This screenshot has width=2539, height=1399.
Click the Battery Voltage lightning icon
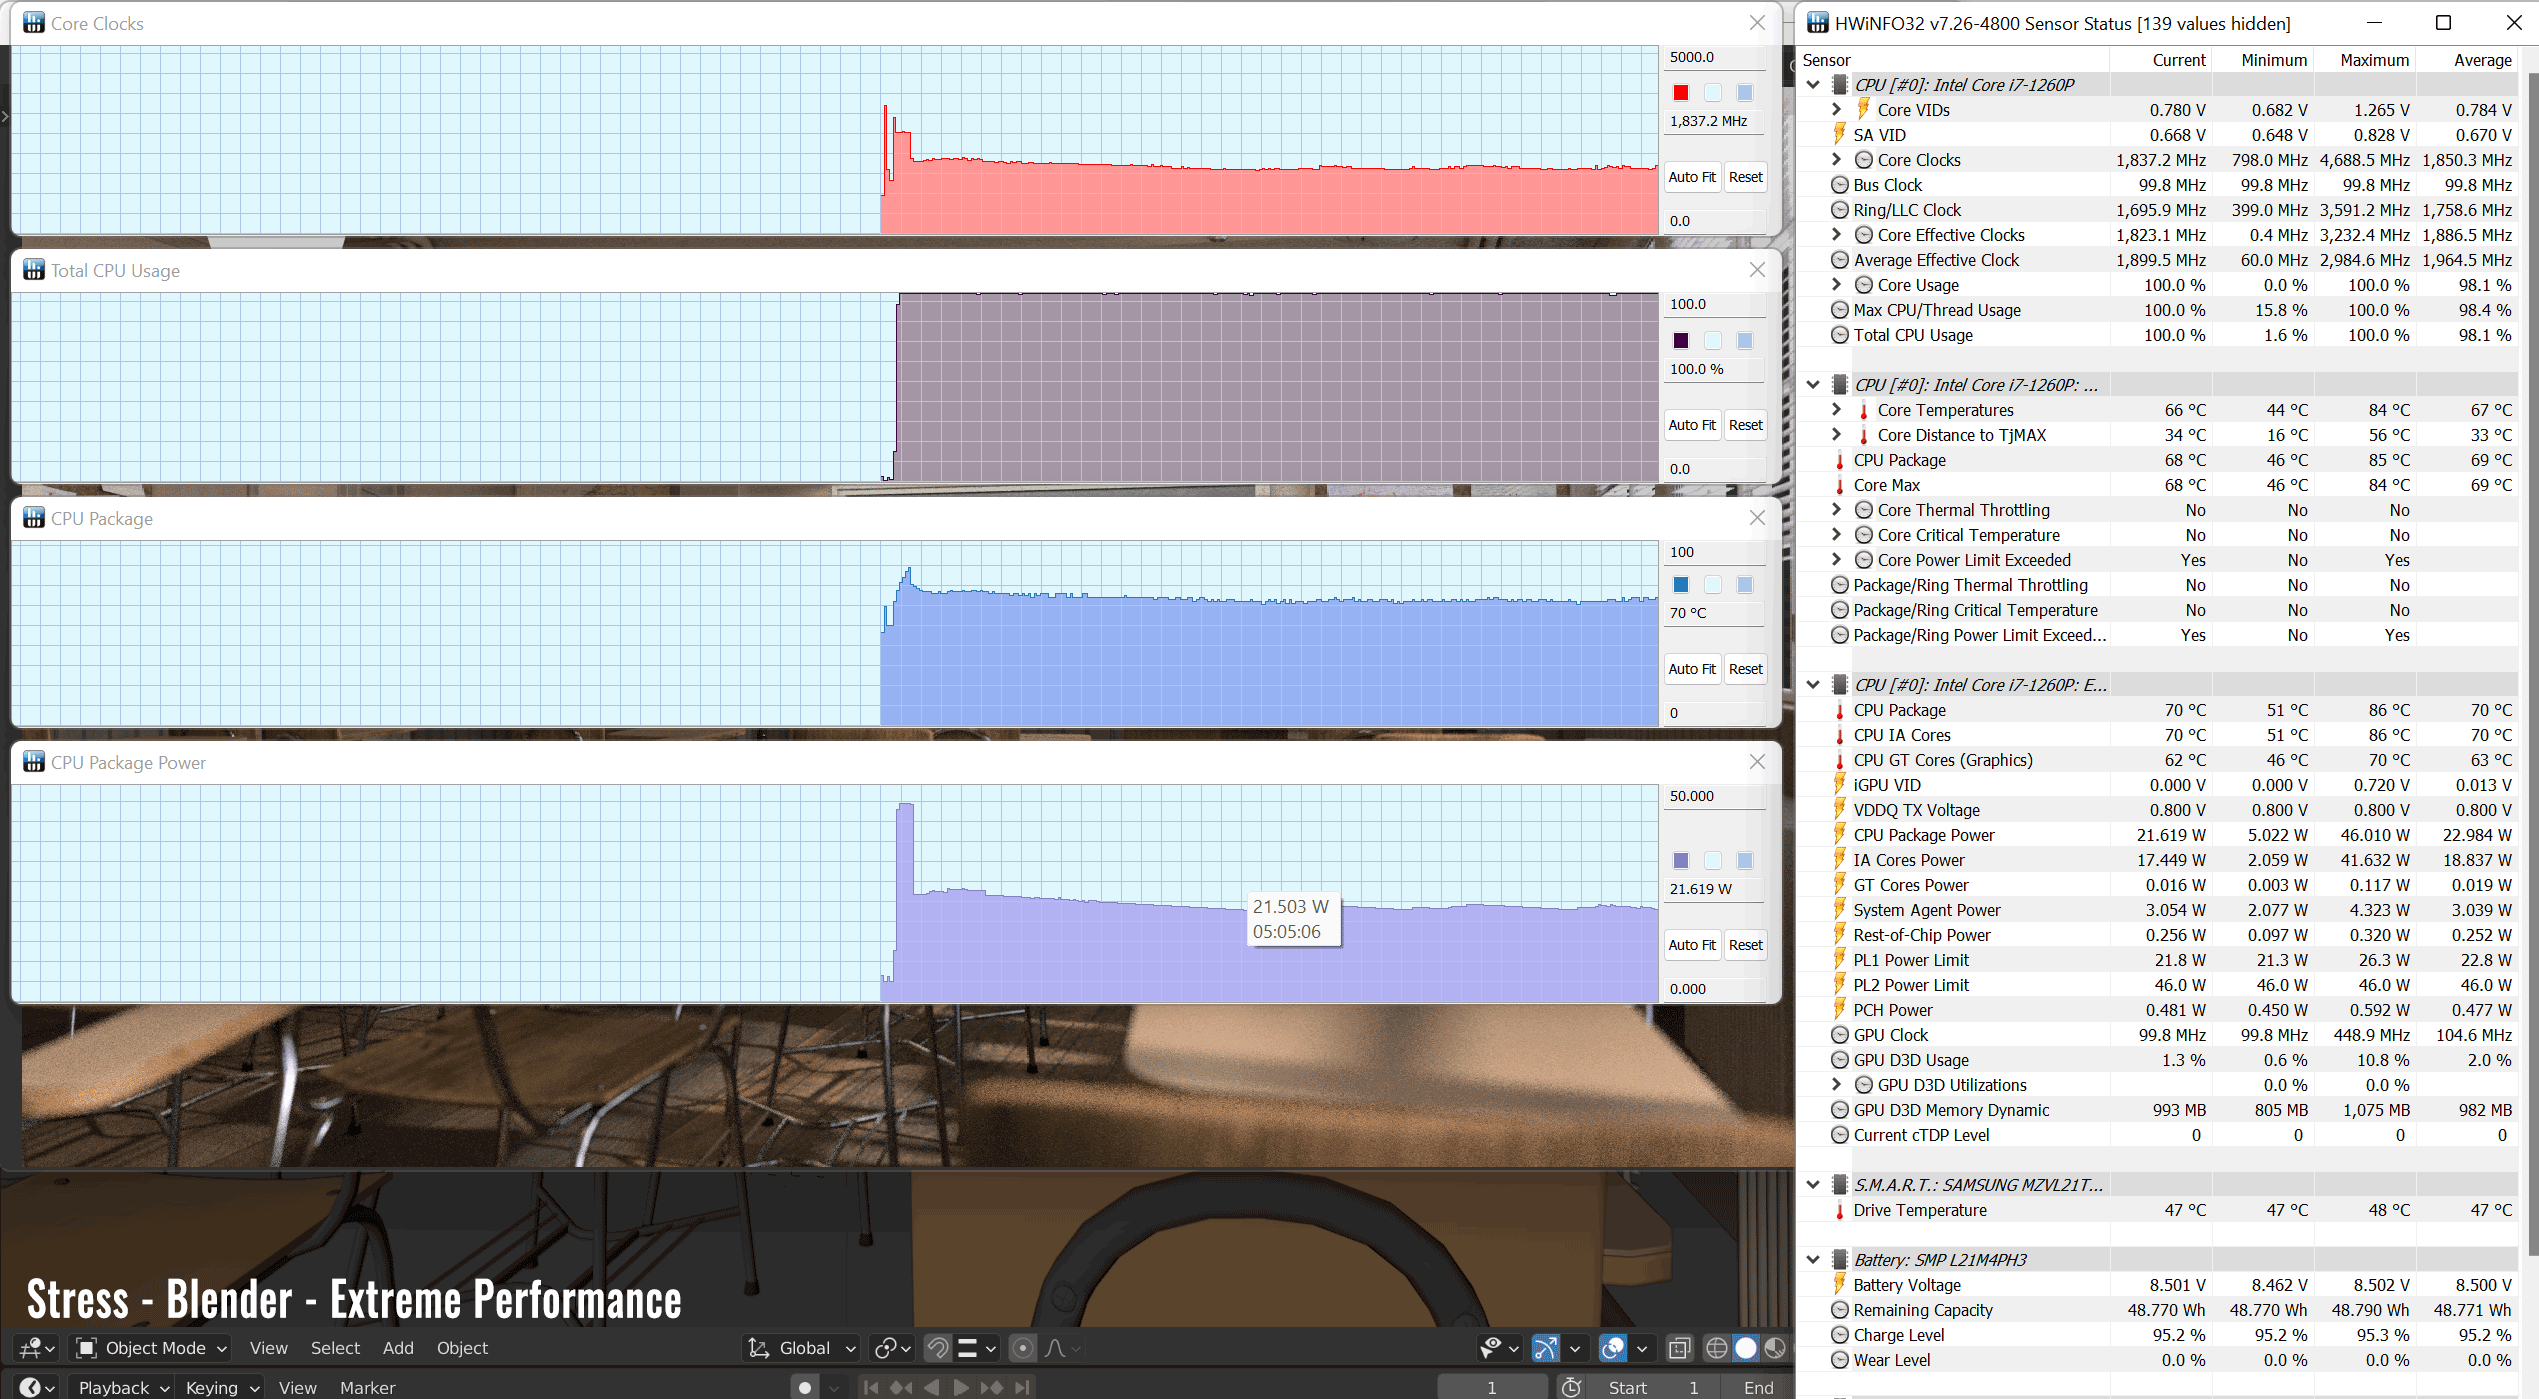click(x=1839, y=1284)
